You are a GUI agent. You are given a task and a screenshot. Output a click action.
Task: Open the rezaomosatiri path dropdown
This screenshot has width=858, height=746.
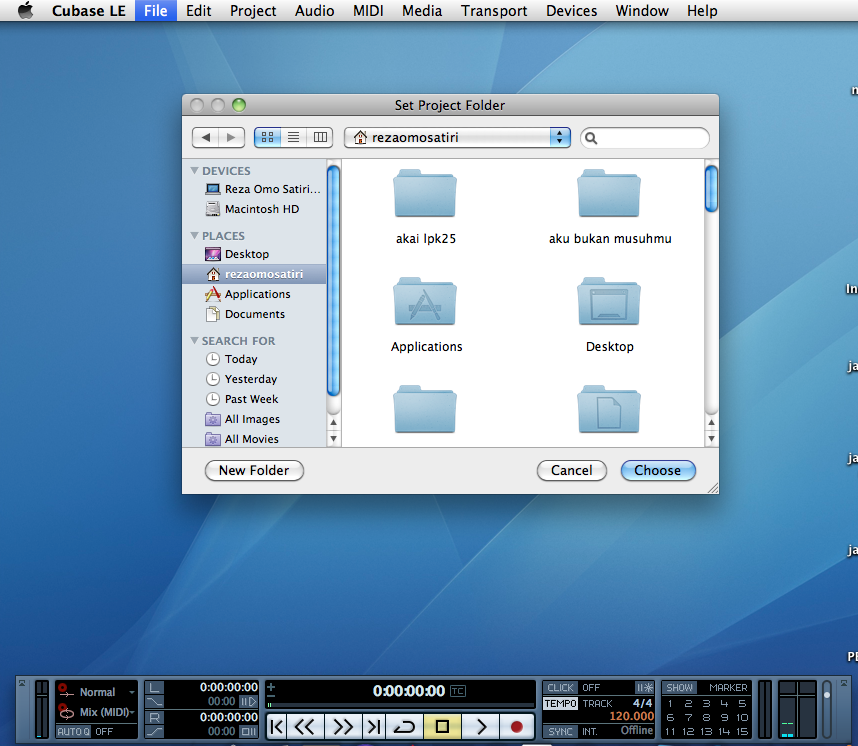coord(457,137)
